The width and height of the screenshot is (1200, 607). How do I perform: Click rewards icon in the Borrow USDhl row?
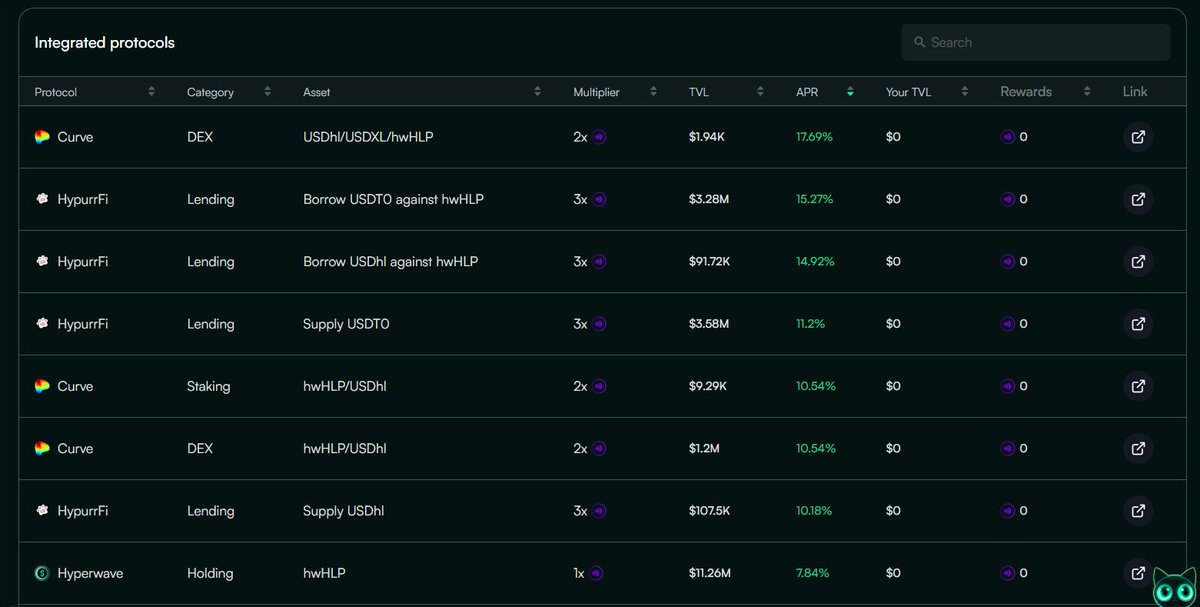pos(1008,261)
